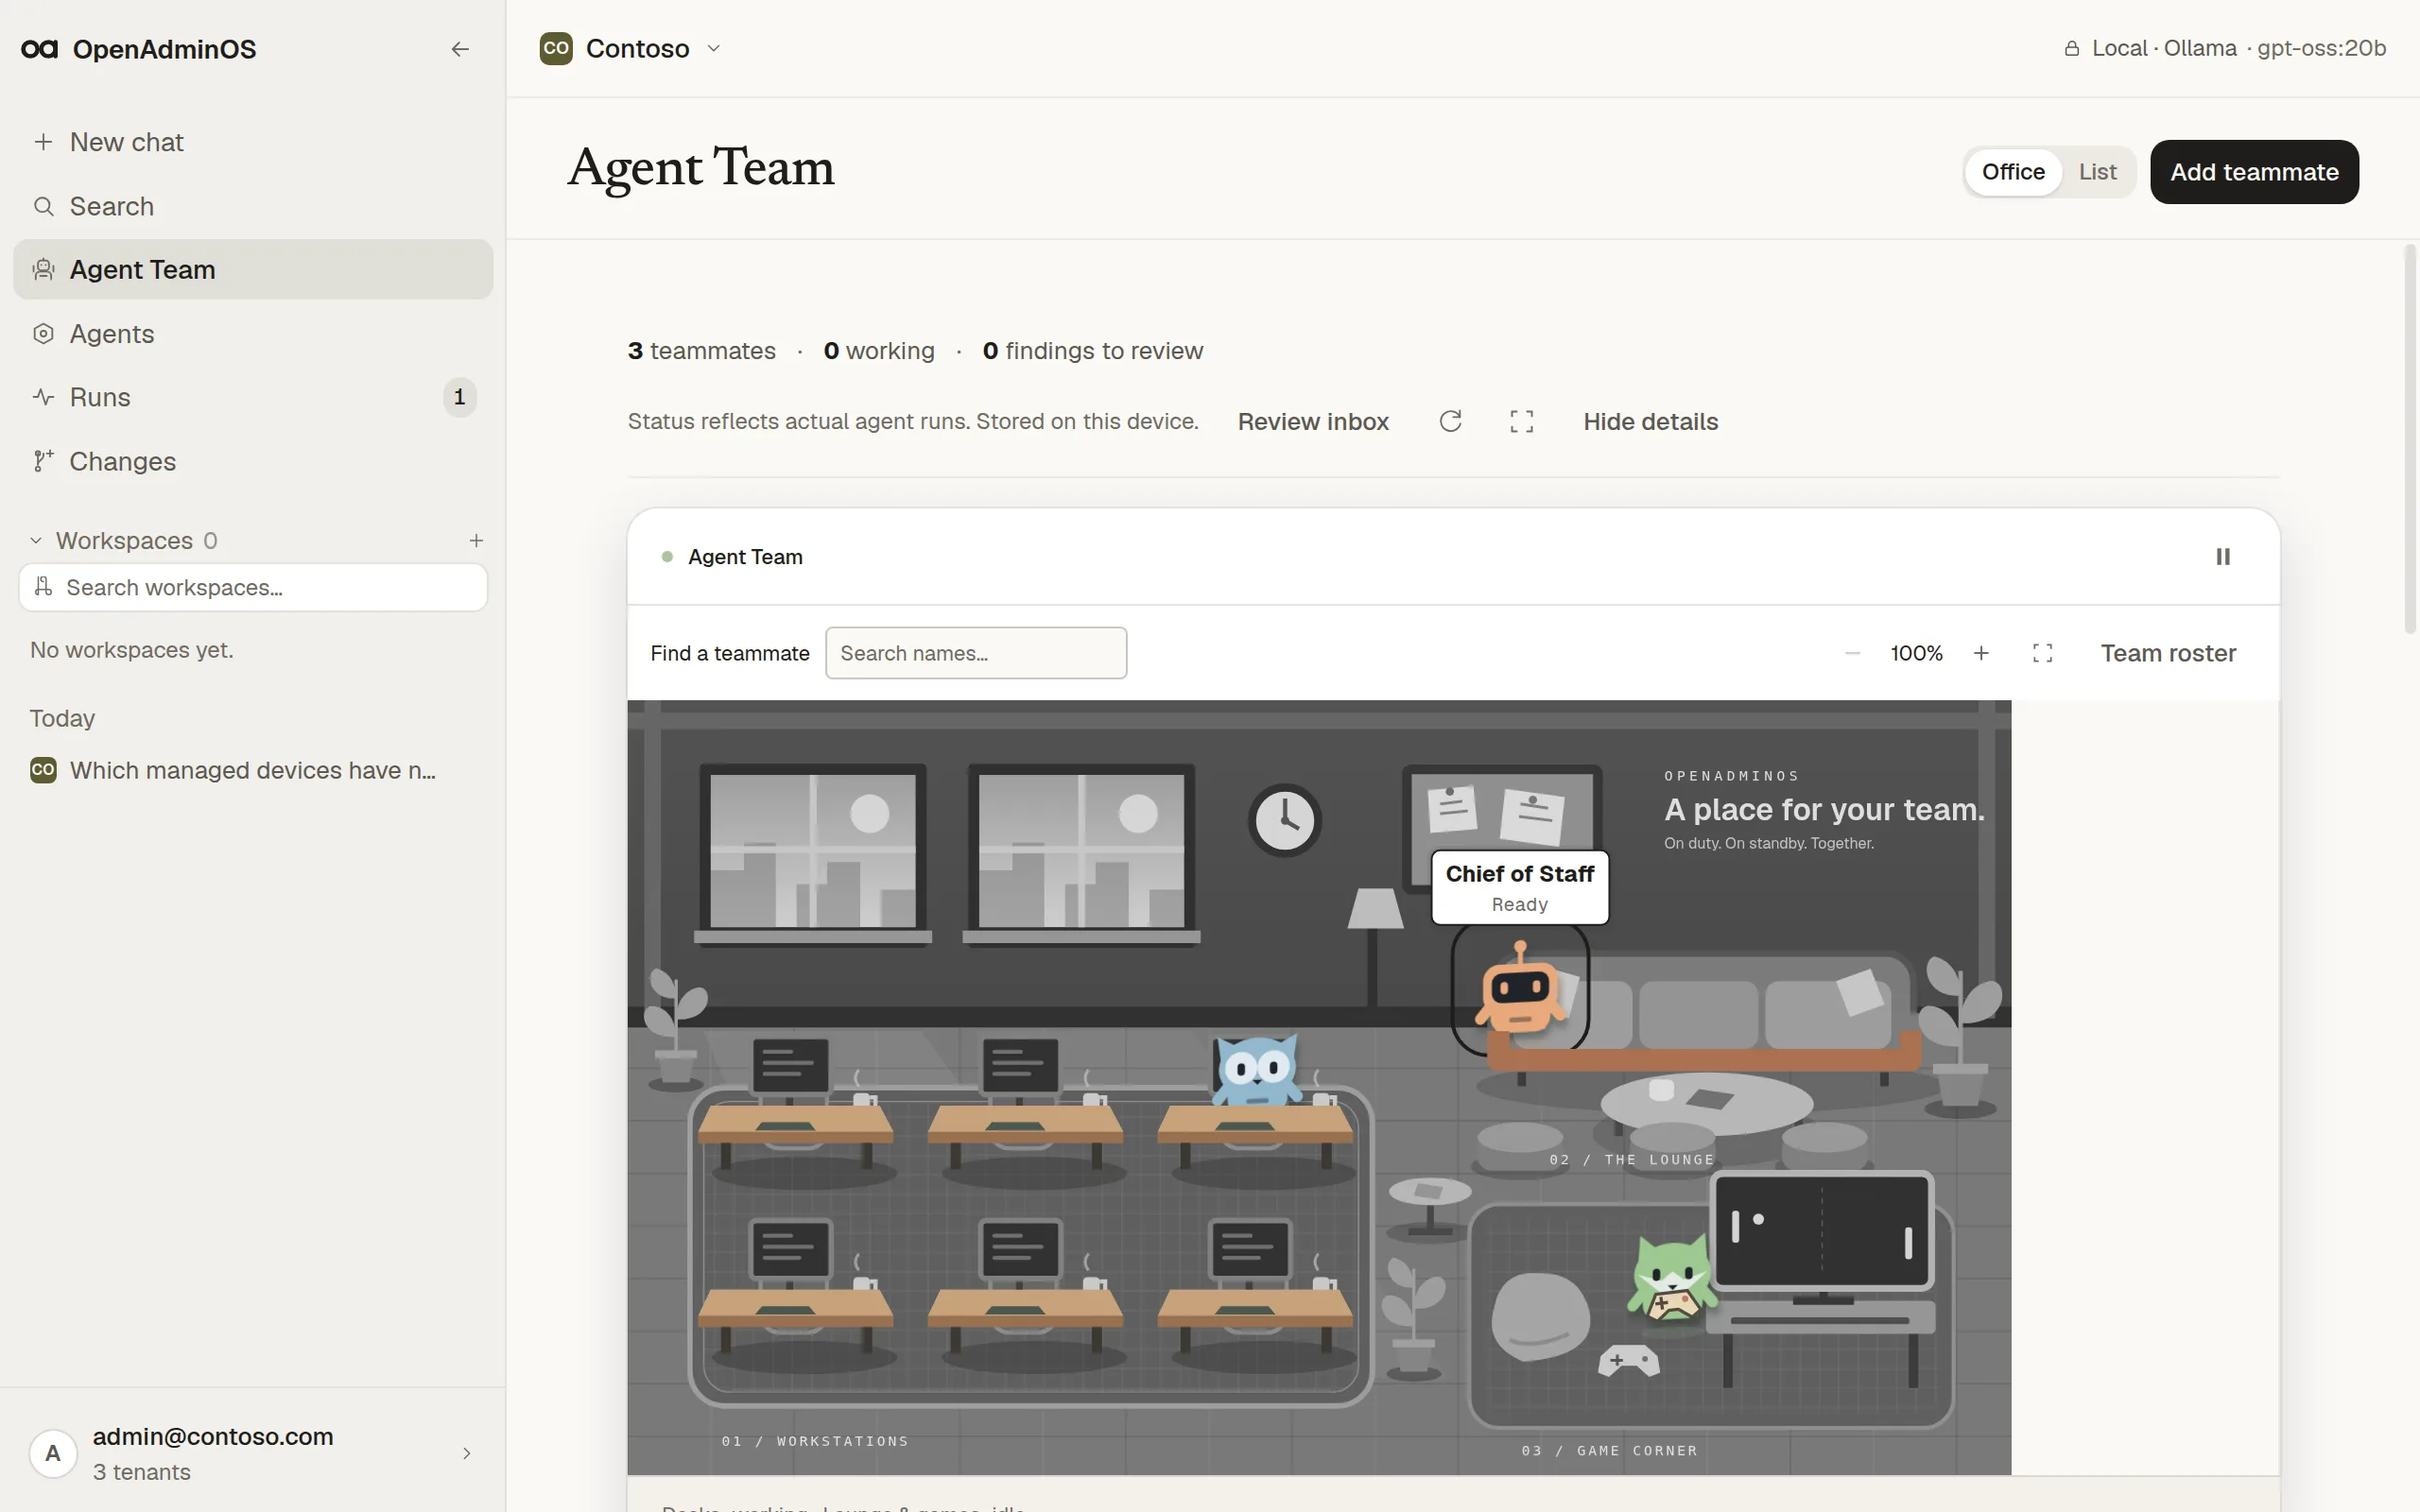
Task: Expand the office map to fullscreen
Action: click(x=2043, y=653)
